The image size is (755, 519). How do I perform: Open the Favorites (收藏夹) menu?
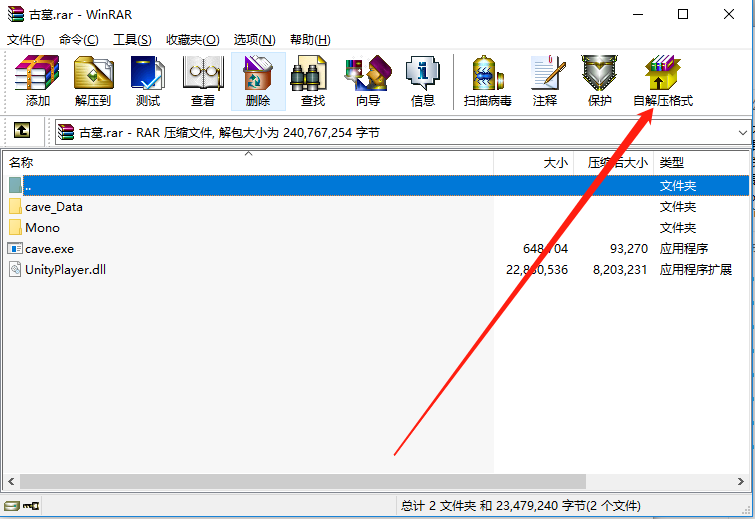click(x=193, y=39)
